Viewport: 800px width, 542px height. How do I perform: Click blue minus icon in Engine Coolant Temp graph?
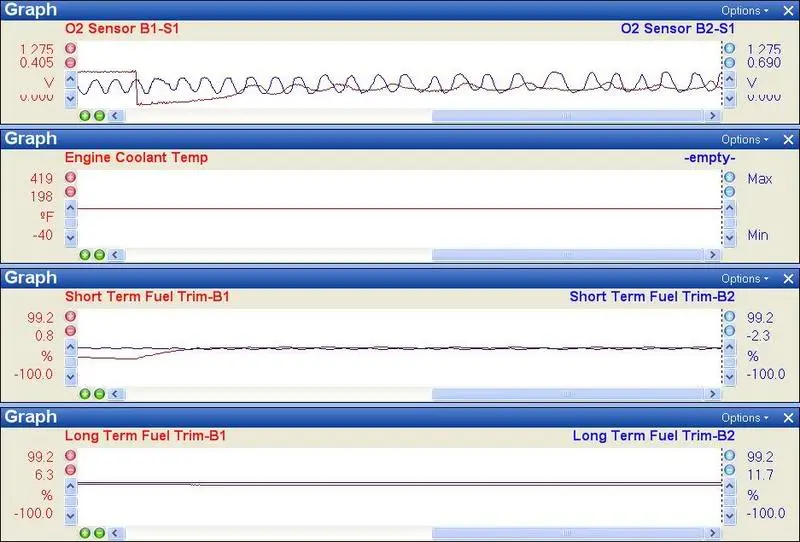730,191
